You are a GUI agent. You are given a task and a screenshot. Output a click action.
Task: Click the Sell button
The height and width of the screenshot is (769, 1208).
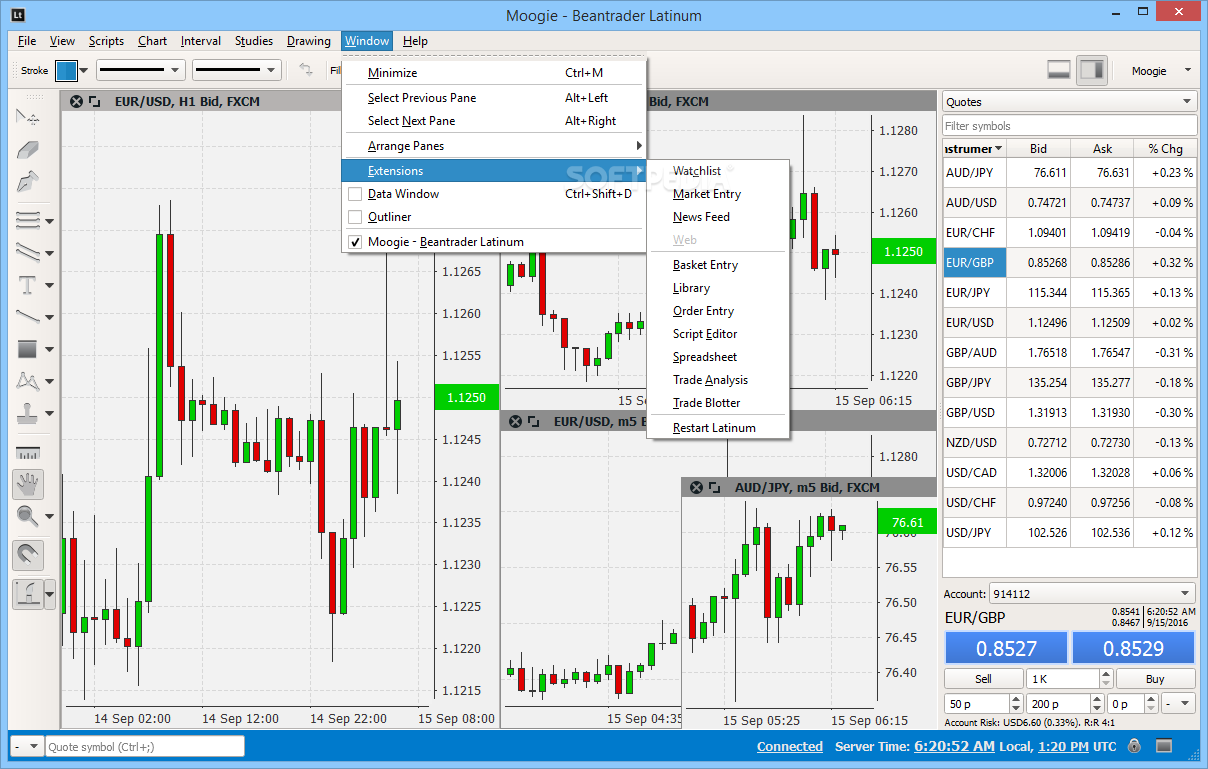coord(984,679)
